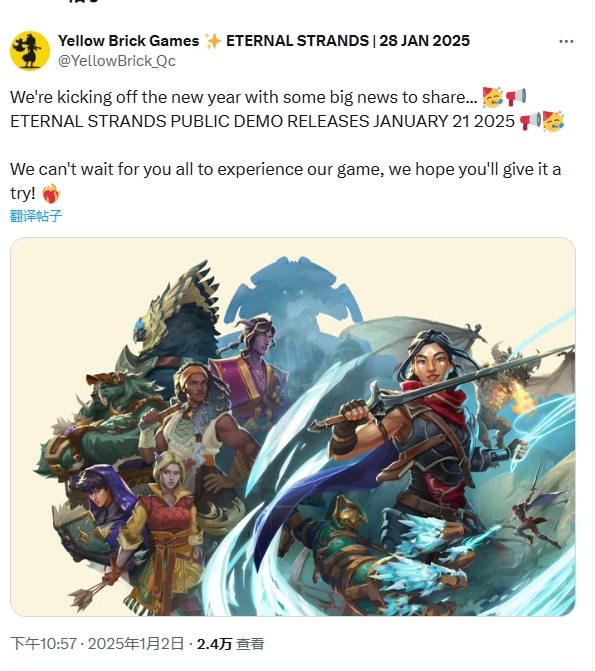Click the "Yellow Brick Games" display name

pyautogui.click(x=128, y=41)
